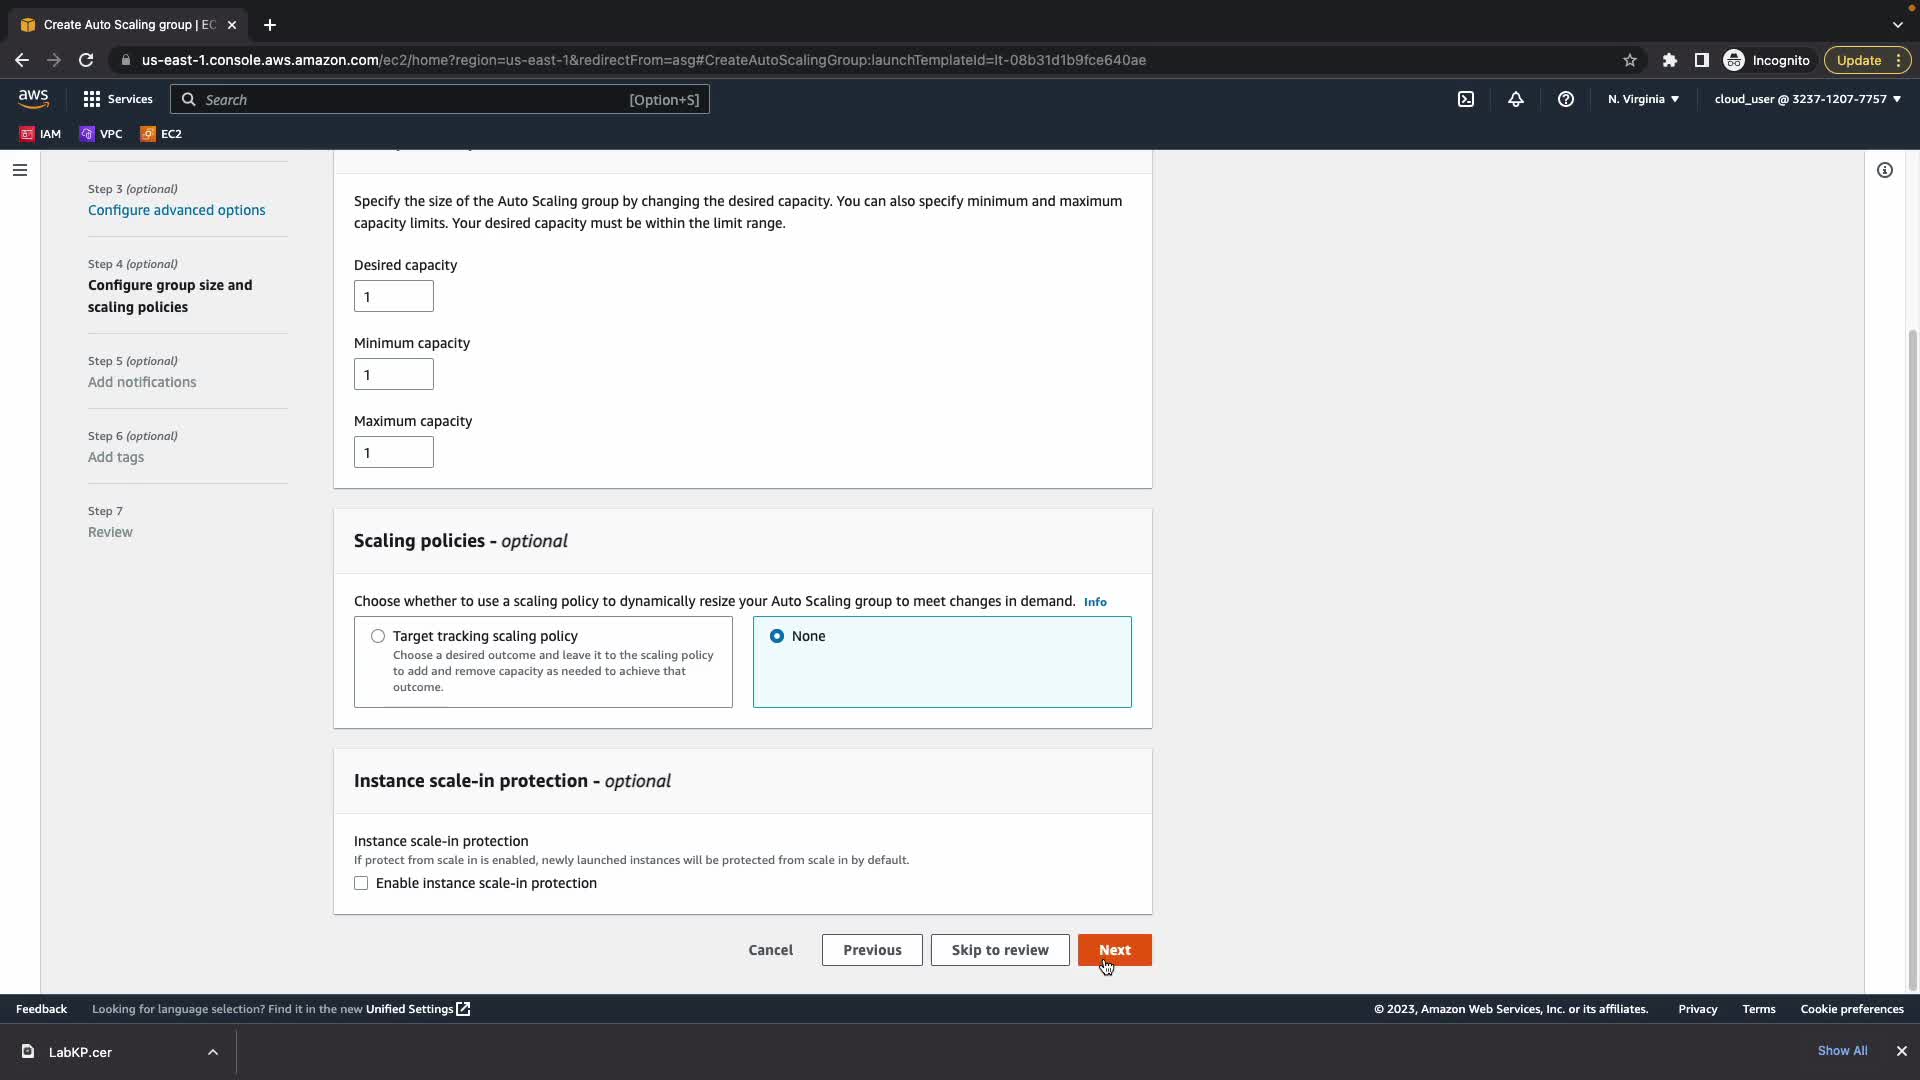Viewport: 1920px width, 1080px height.
Task: Click the Skip to review button
Action: click(999, 950)
